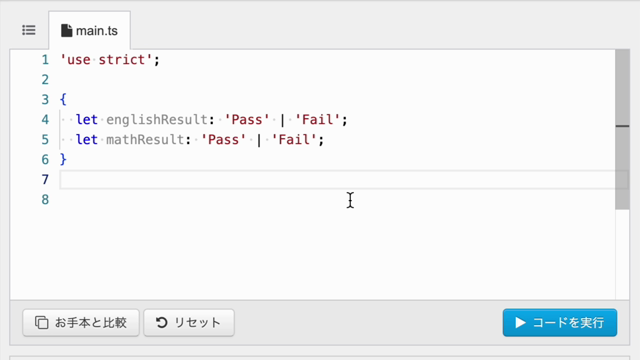The width and height of the screenshot is (640, 360).
Task: Click the let keyword on line 5
Action: pos(87,140)
